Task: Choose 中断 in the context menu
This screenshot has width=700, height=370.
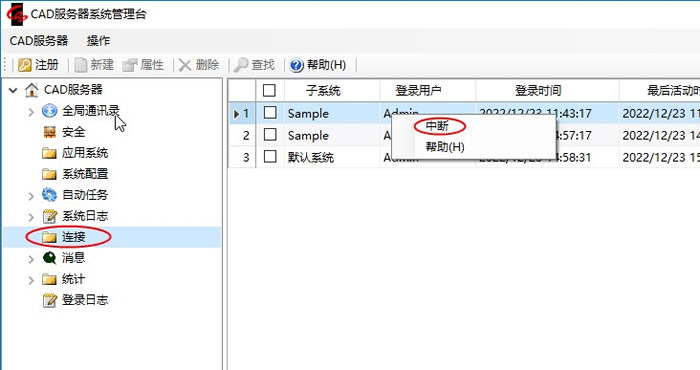Action: point(437,126)
